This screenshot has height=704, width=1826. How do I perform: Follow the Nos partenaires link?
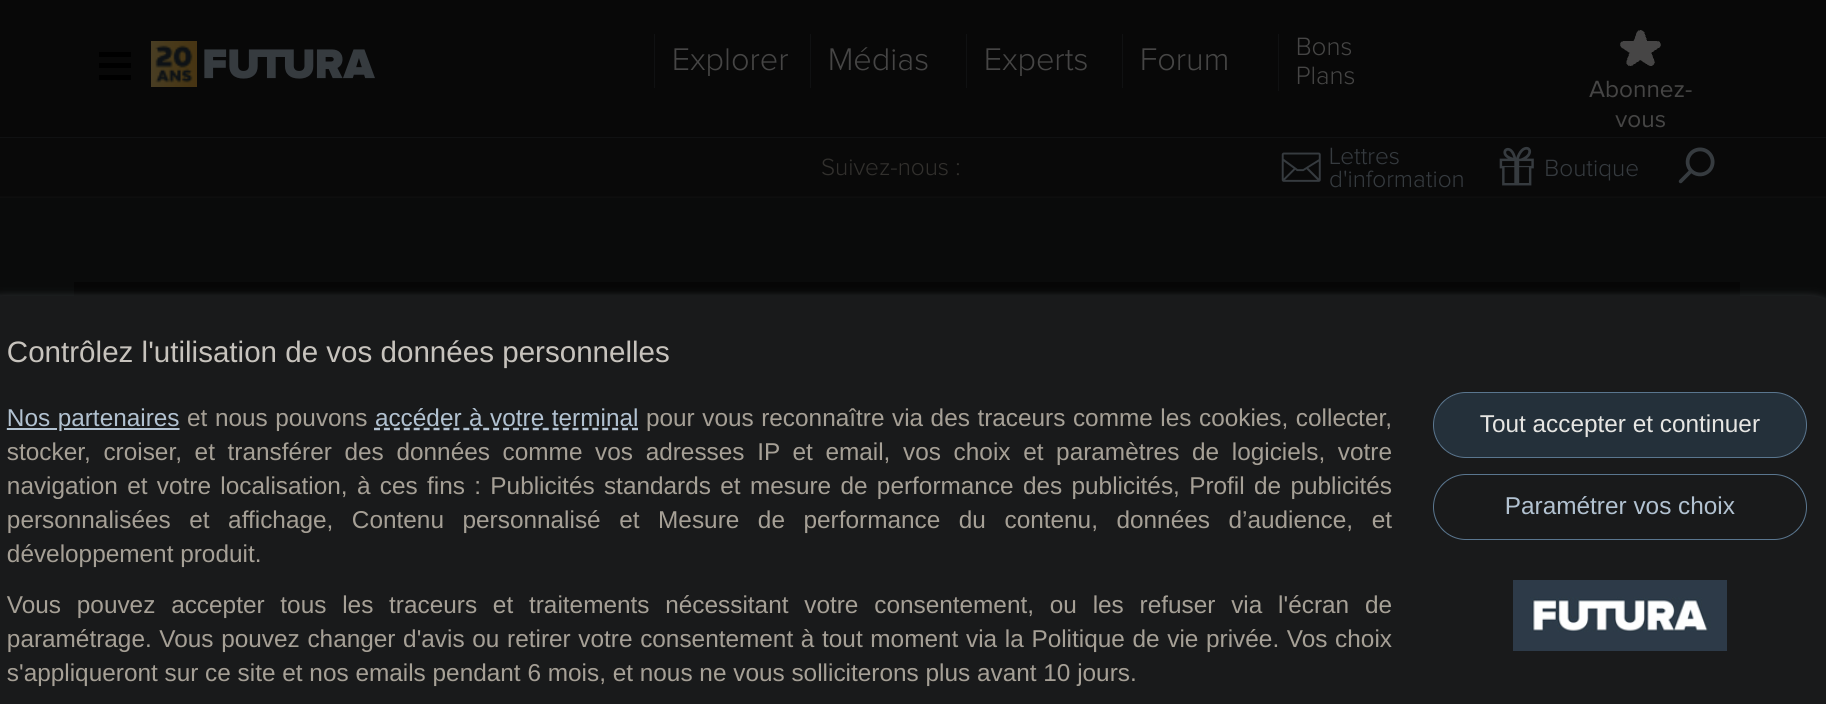[x=93, y=418]
